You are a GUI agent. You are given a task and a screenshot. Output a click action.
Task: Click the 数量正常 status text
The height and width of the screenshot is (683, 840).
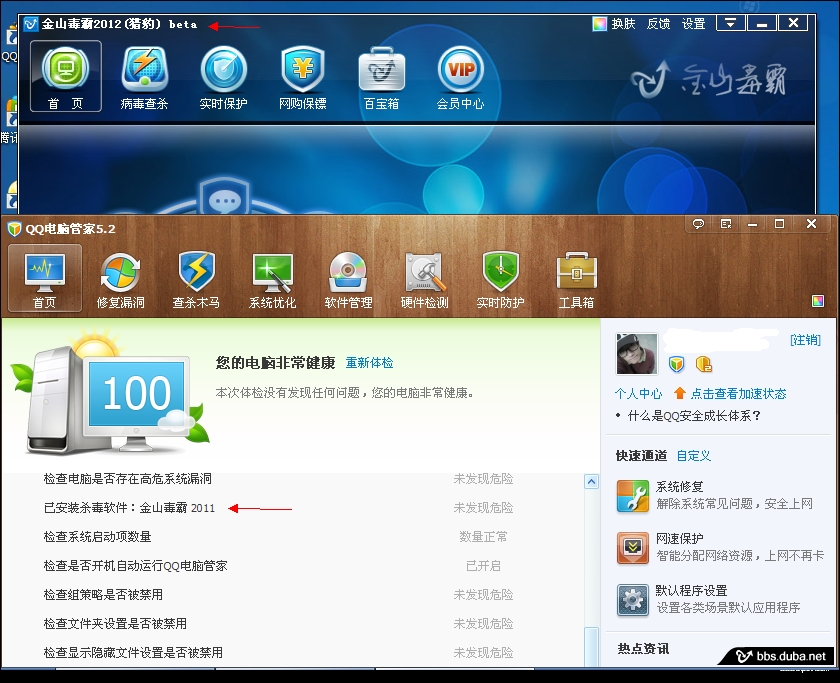[483, 536]
